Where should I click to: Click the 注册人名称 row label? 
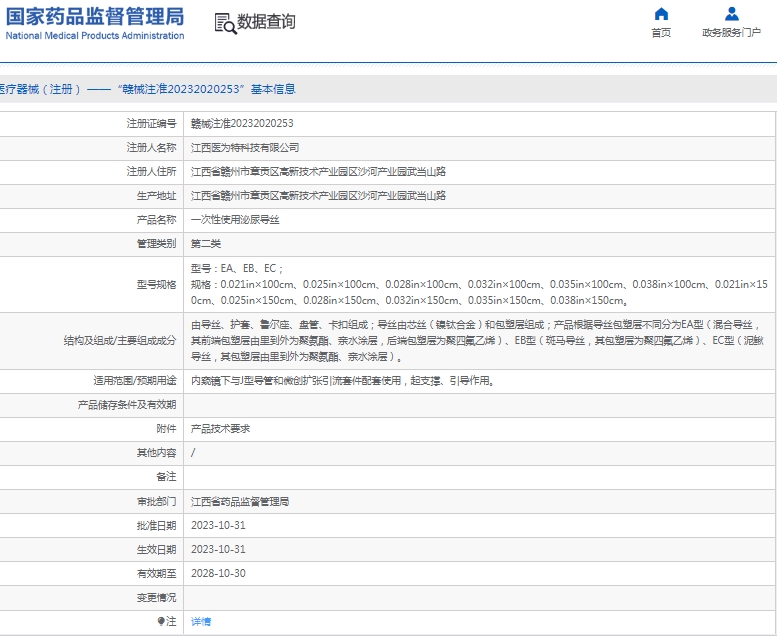point(151,148)
